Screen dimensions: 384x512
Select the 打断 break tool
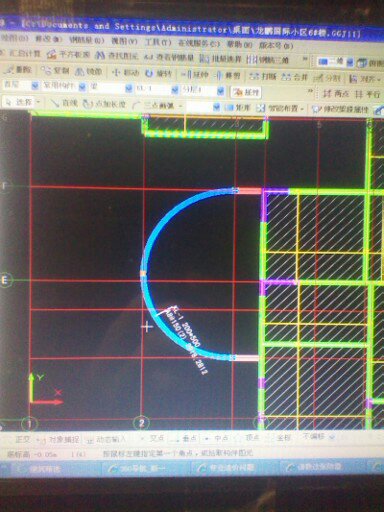click(x=263, y=76)
